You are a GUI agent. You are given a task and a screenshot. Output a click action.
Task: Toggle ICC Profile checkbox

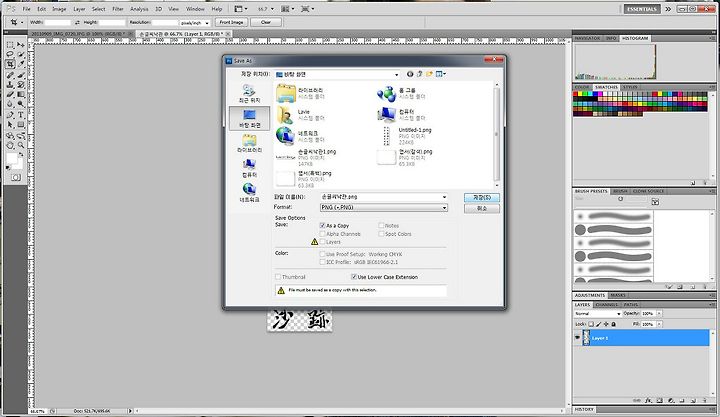322,262
